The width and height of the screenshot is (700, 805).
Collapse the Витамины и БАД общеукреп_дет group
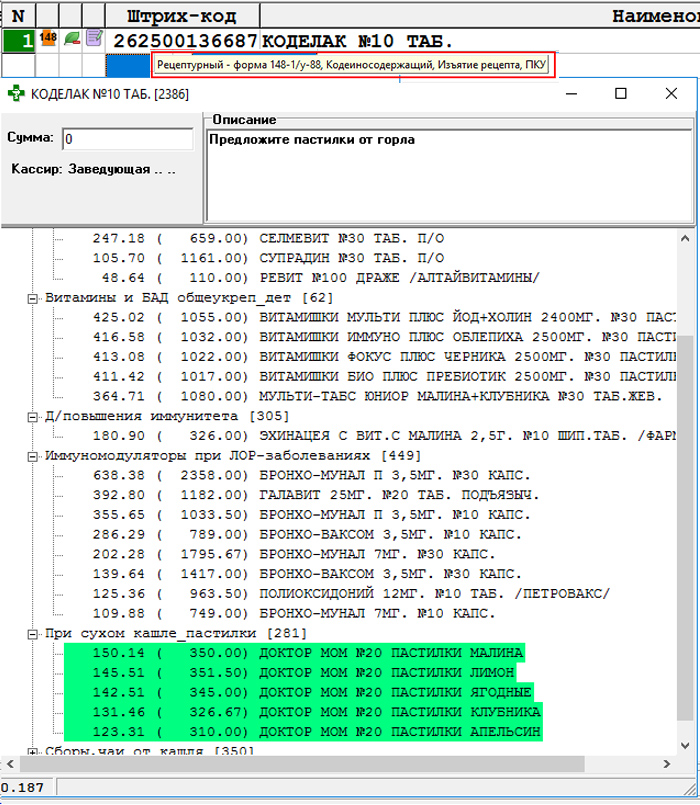coord(32,298)
